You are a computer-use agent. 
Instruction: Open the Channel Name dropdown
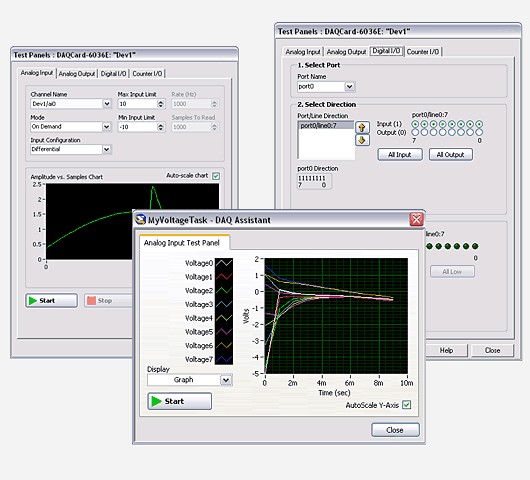(x=107, y=104)
